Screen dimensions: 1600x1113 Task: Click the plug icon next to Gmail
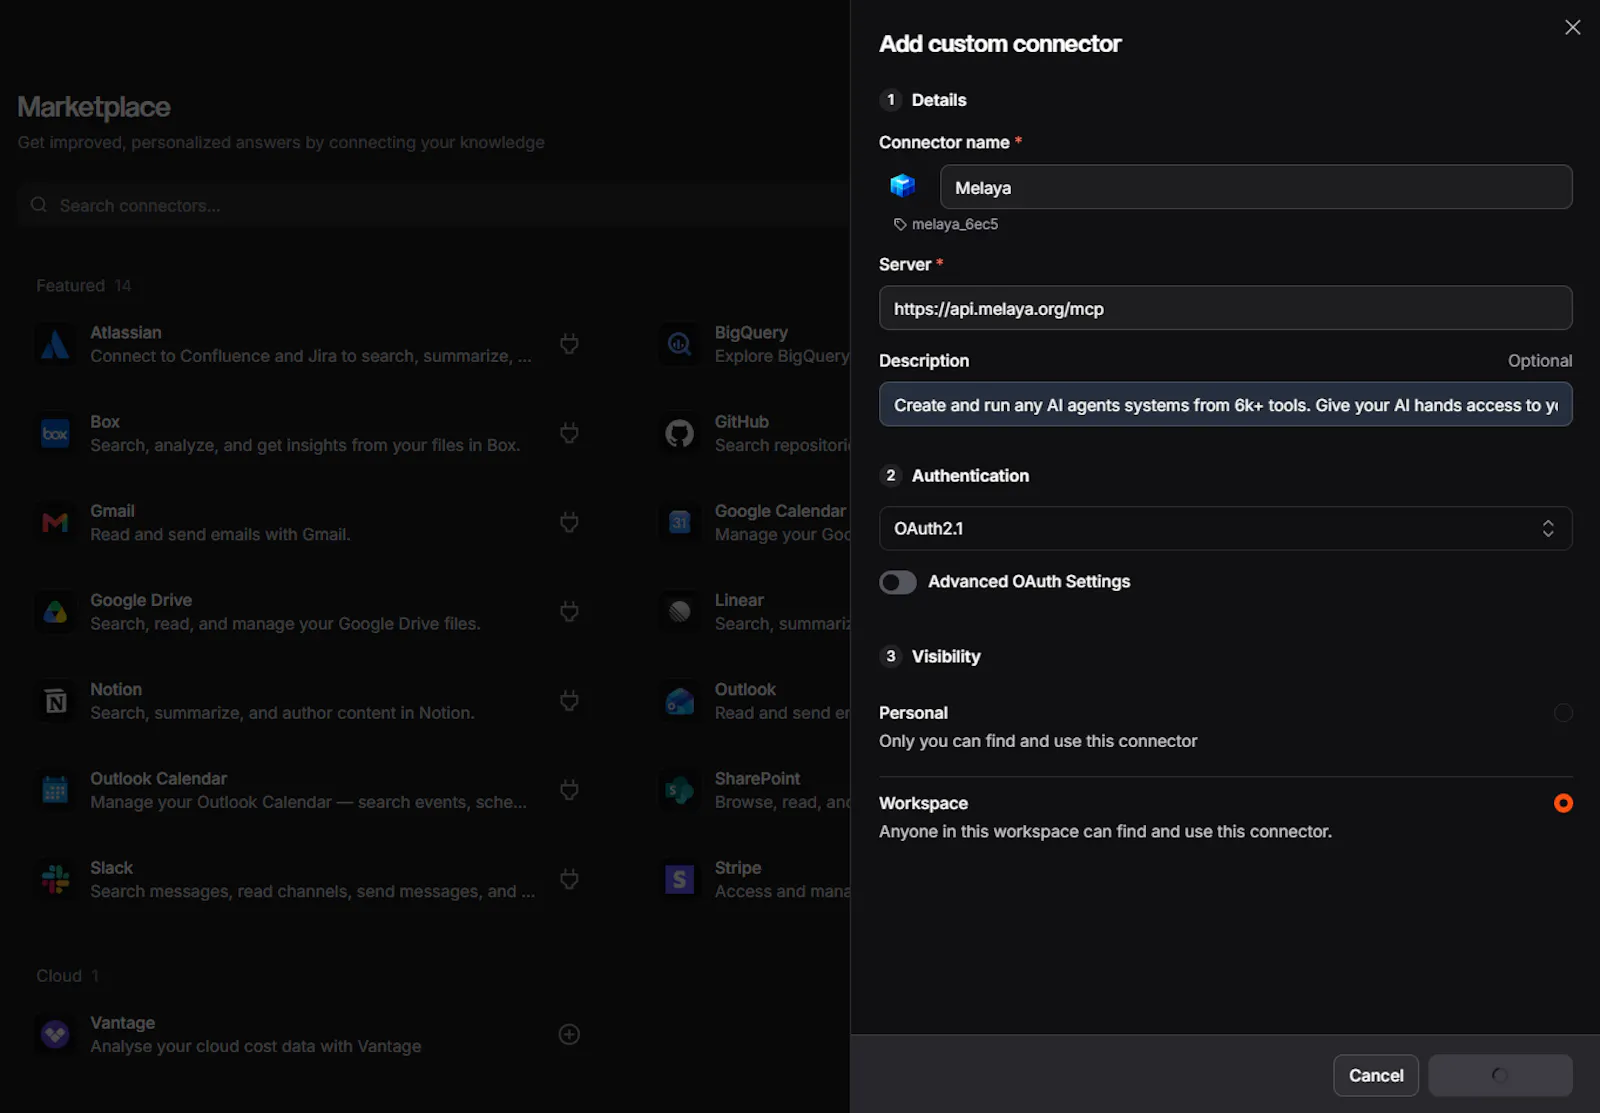point(569,522)
